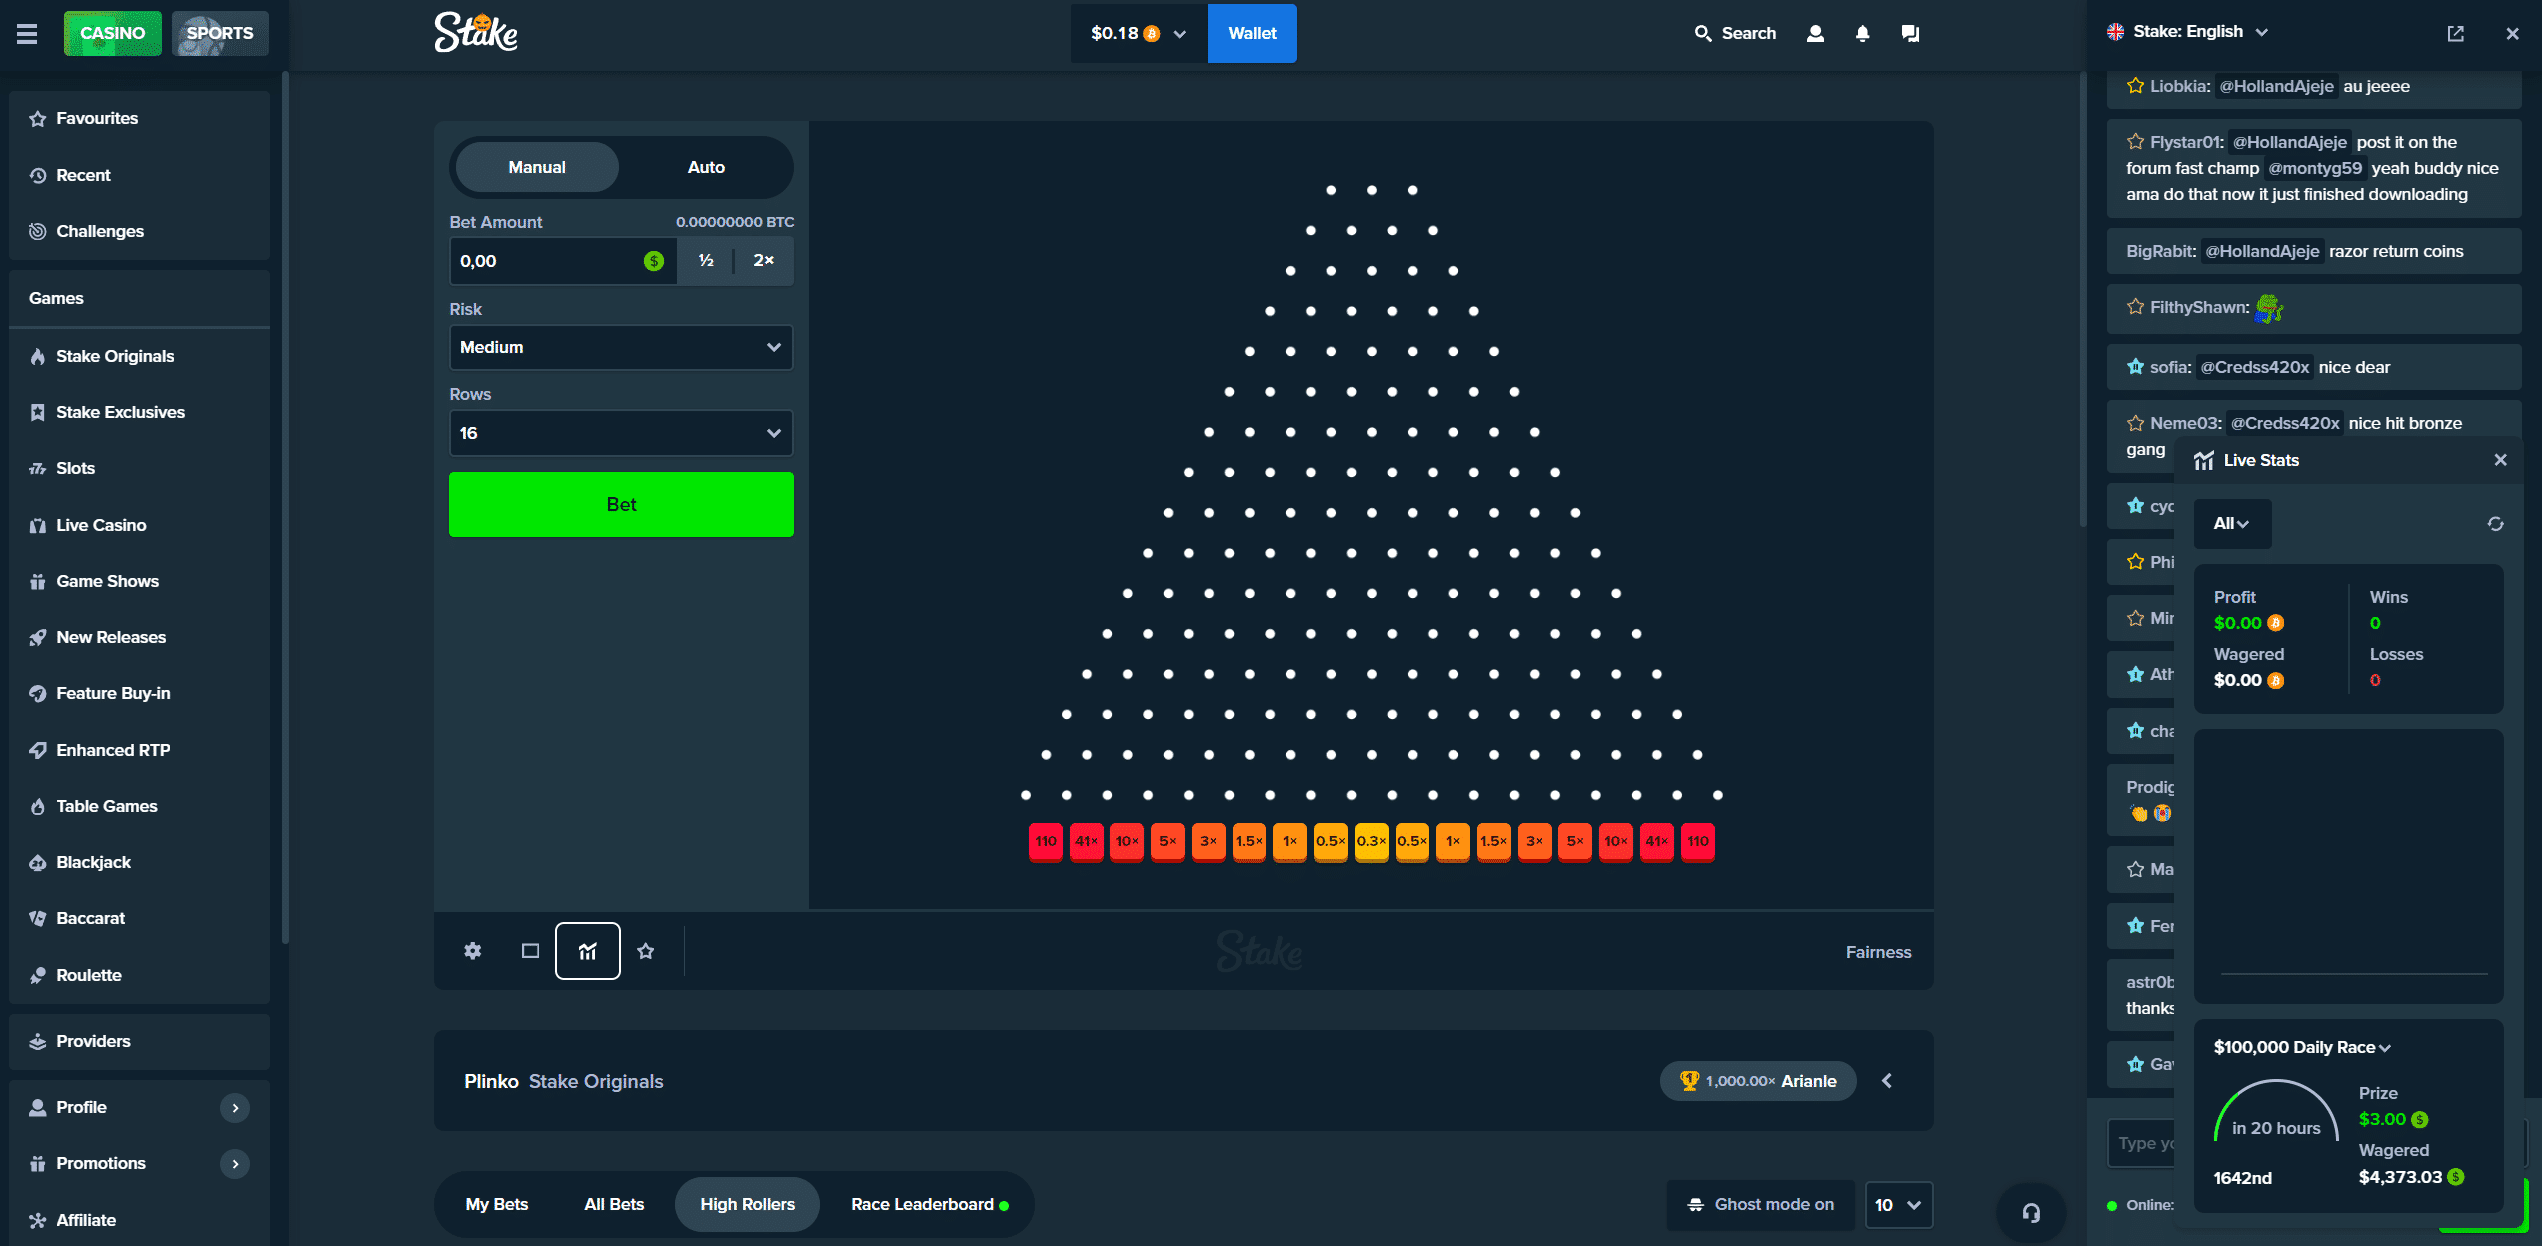Open user account icon in header
Image resolution: width=2542 pixels, height=1246 pixels.
click(x=1815, y=34)
